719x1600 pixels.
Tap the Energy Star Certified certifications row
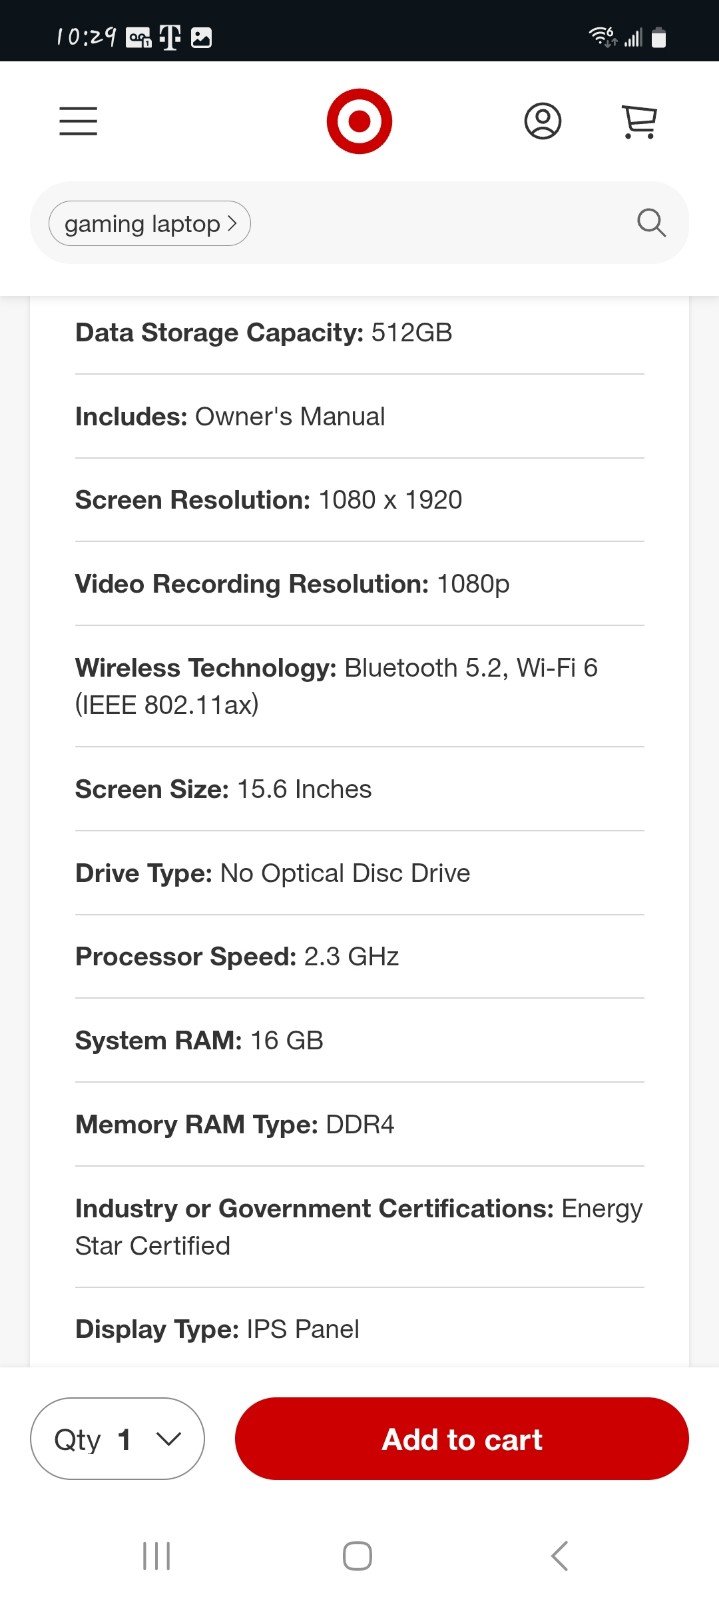click(x=360, y=1227)
